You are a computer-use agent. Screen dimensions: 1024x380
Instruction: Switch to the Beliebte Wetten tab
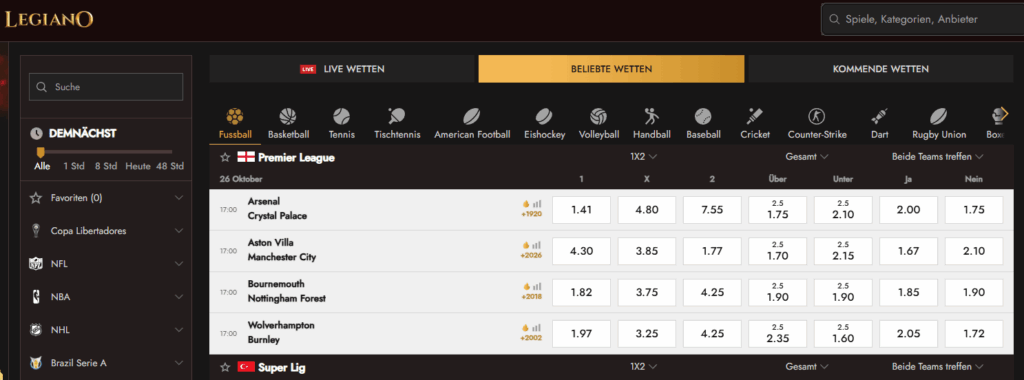(x=611, y=69)
